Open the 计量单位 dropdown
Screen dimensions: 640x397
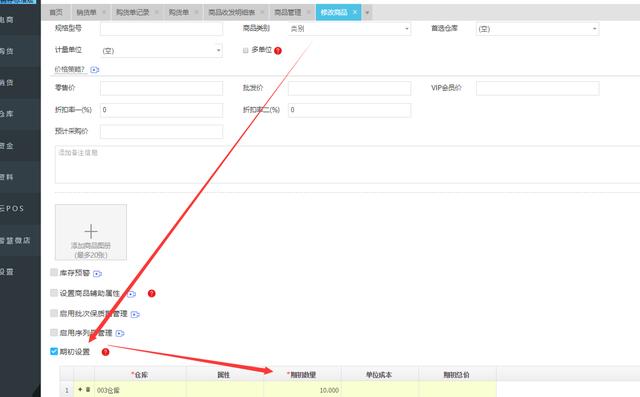point(161,51)
